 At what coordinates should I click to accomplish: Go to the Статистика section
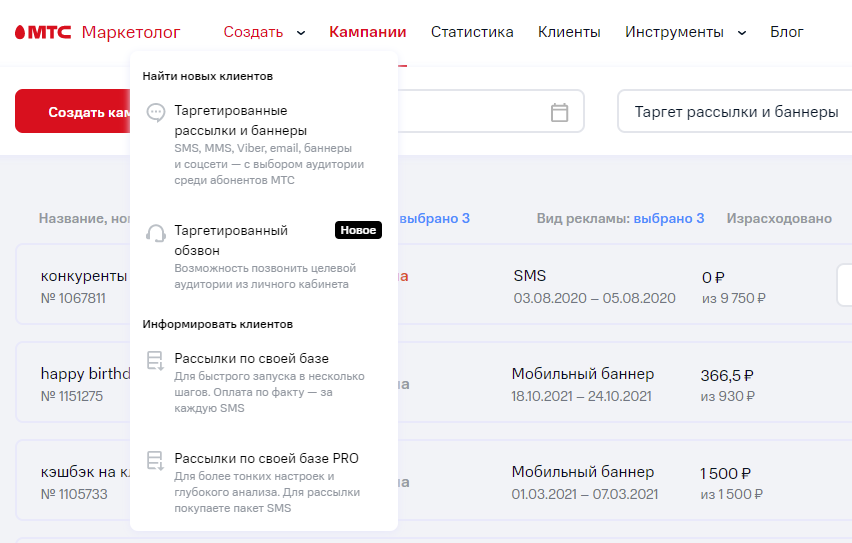tap(472, 32)
